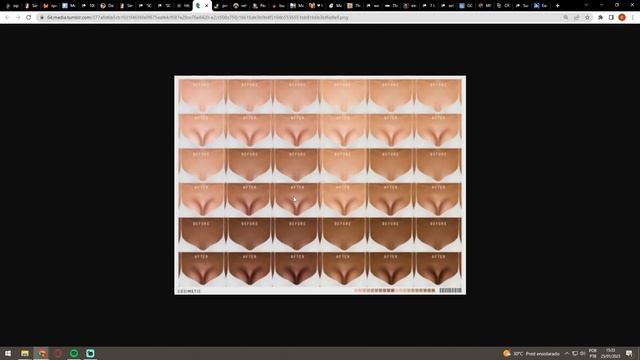
Task: Open the orange Chrome profile avatar
Action: coord(622,18)
